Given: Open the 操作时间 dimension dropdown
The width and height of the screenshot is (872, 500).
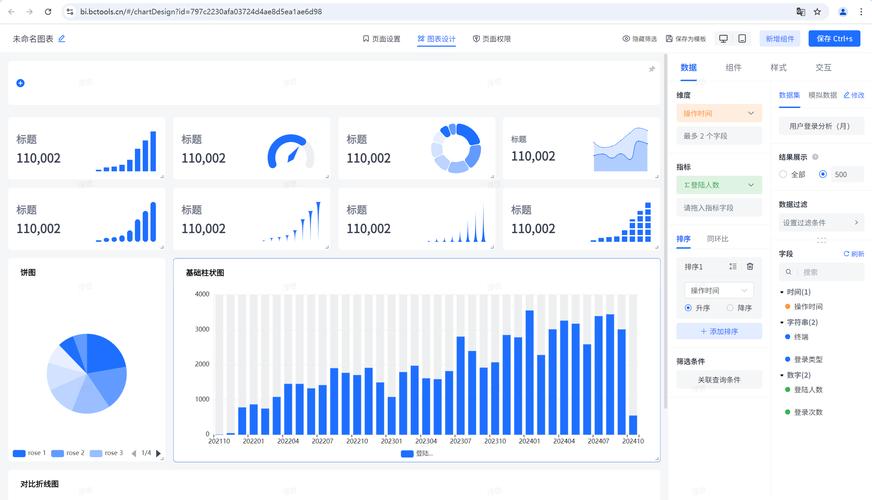Looking at the screenshot, I should [x=719, y=113].
